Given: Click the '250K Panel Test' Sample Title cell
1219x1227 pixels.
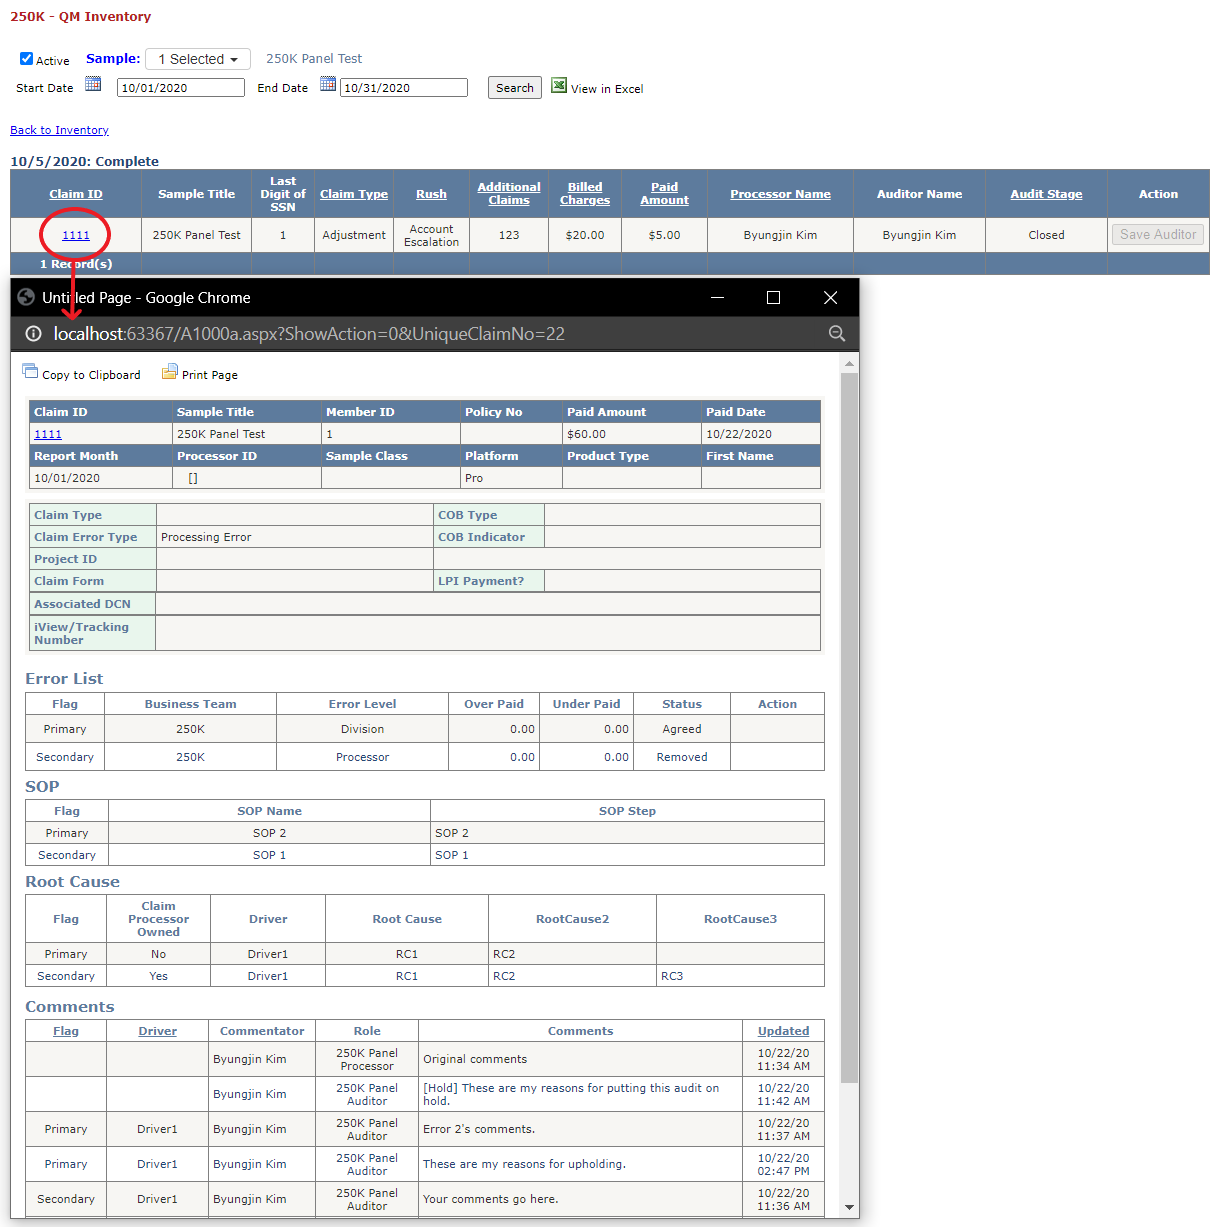Looking at the screenshot, I should click(x=196, y=235).
